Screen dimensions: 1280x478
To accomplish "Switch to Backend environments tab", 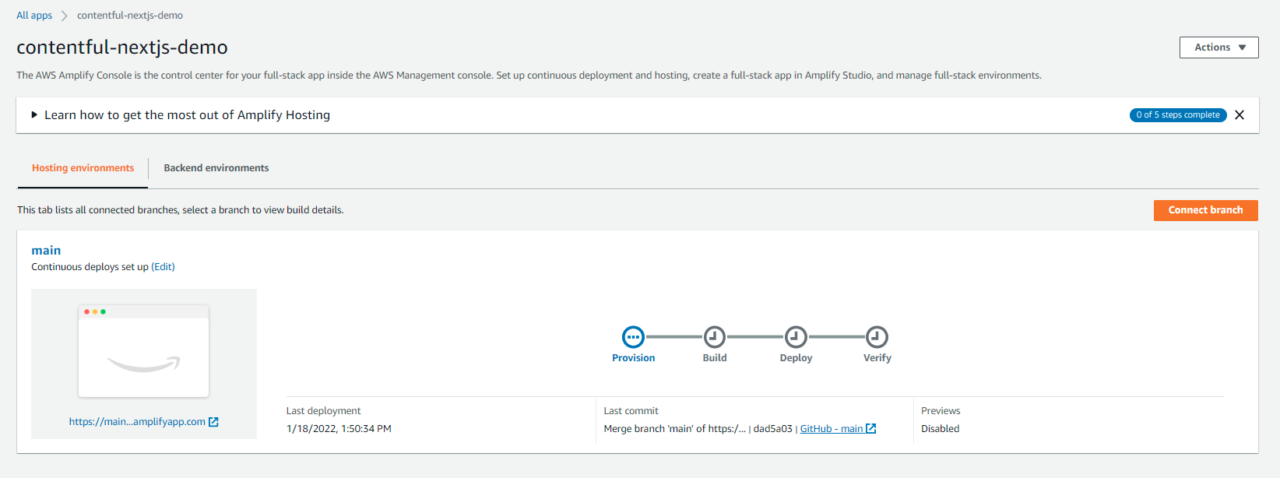I will pos(216,168).
